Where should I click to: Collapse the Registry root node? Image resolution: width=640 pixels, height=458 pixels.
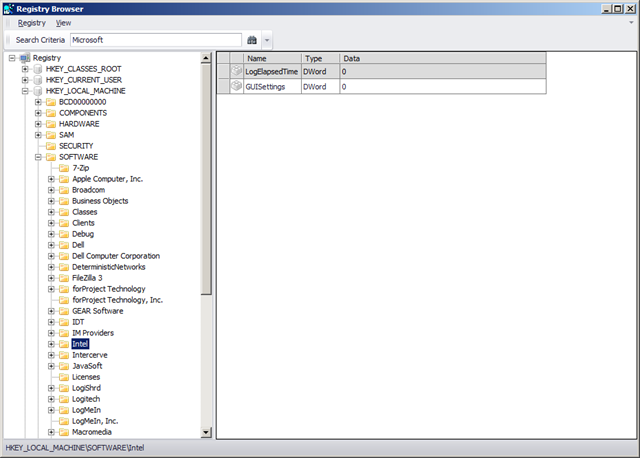tap(12, 58)
